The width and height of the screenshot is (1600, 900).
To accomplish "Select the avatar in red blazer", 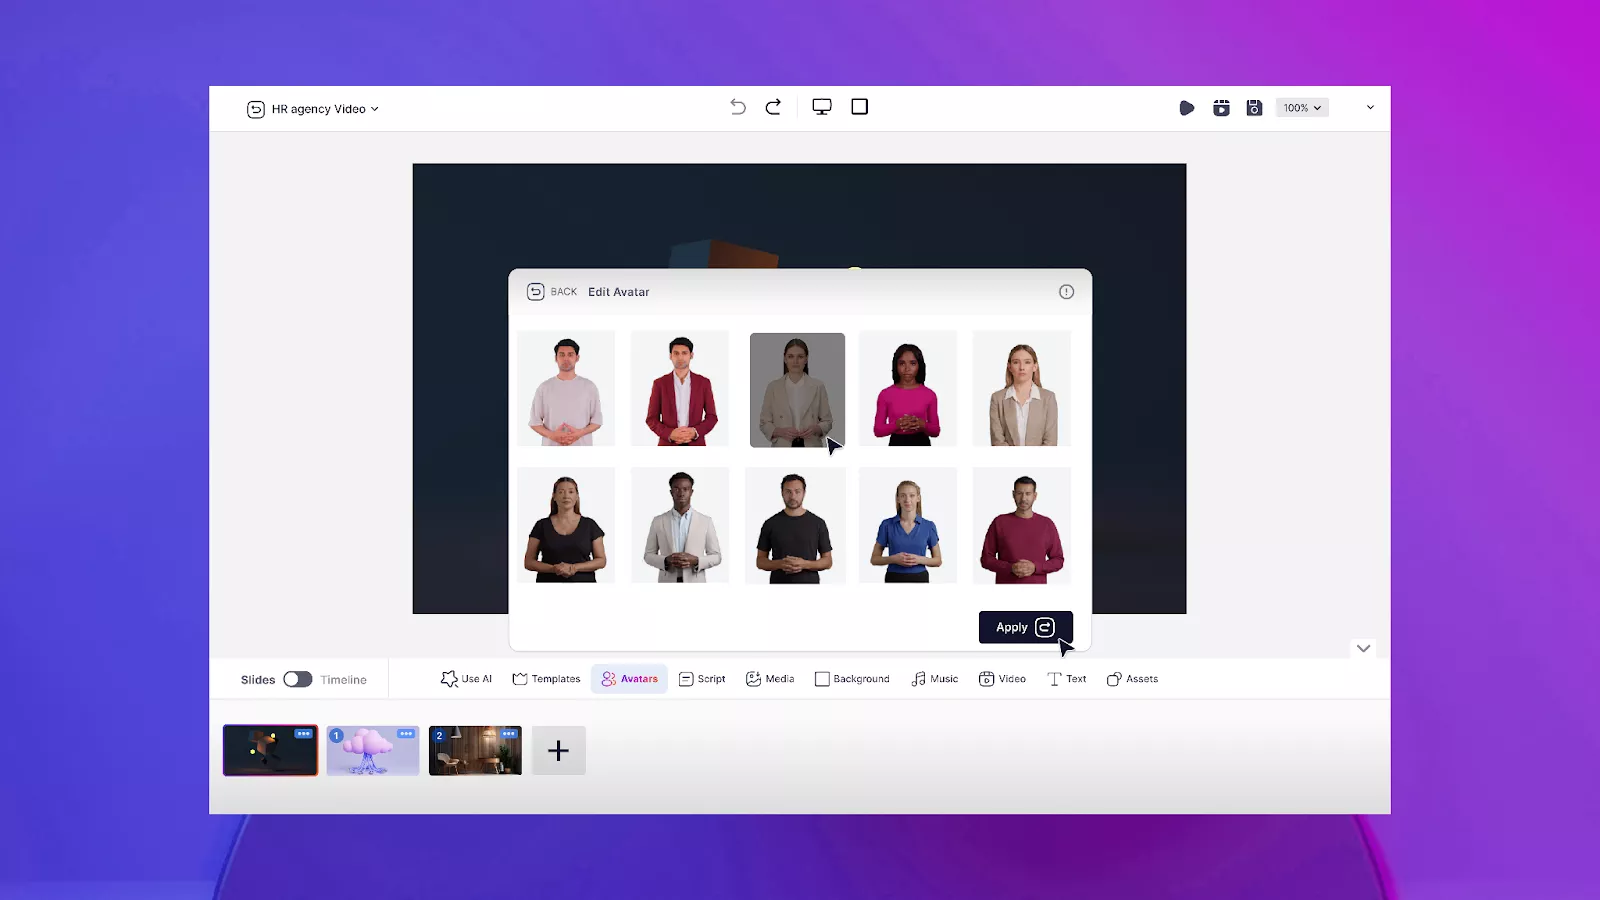I will 680,390.
